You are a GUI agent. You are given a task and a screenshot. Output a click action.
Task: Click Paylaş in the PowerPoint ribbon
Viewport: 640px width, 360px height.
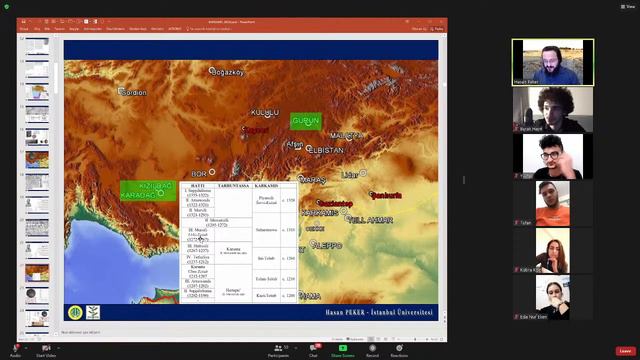point(437,29)
